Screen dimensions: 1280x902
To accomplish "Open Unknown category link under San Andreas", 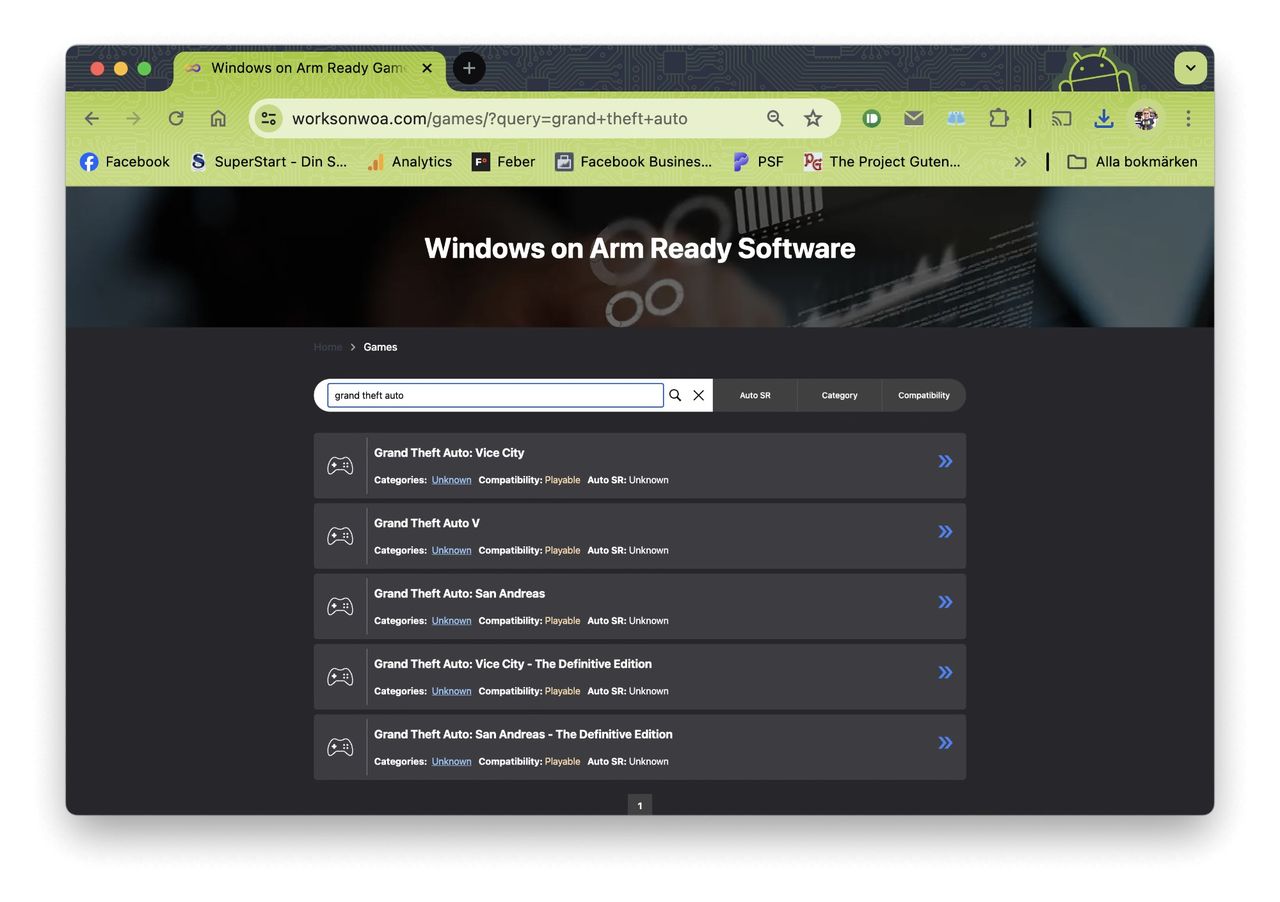I will click(x=451, y=621).
